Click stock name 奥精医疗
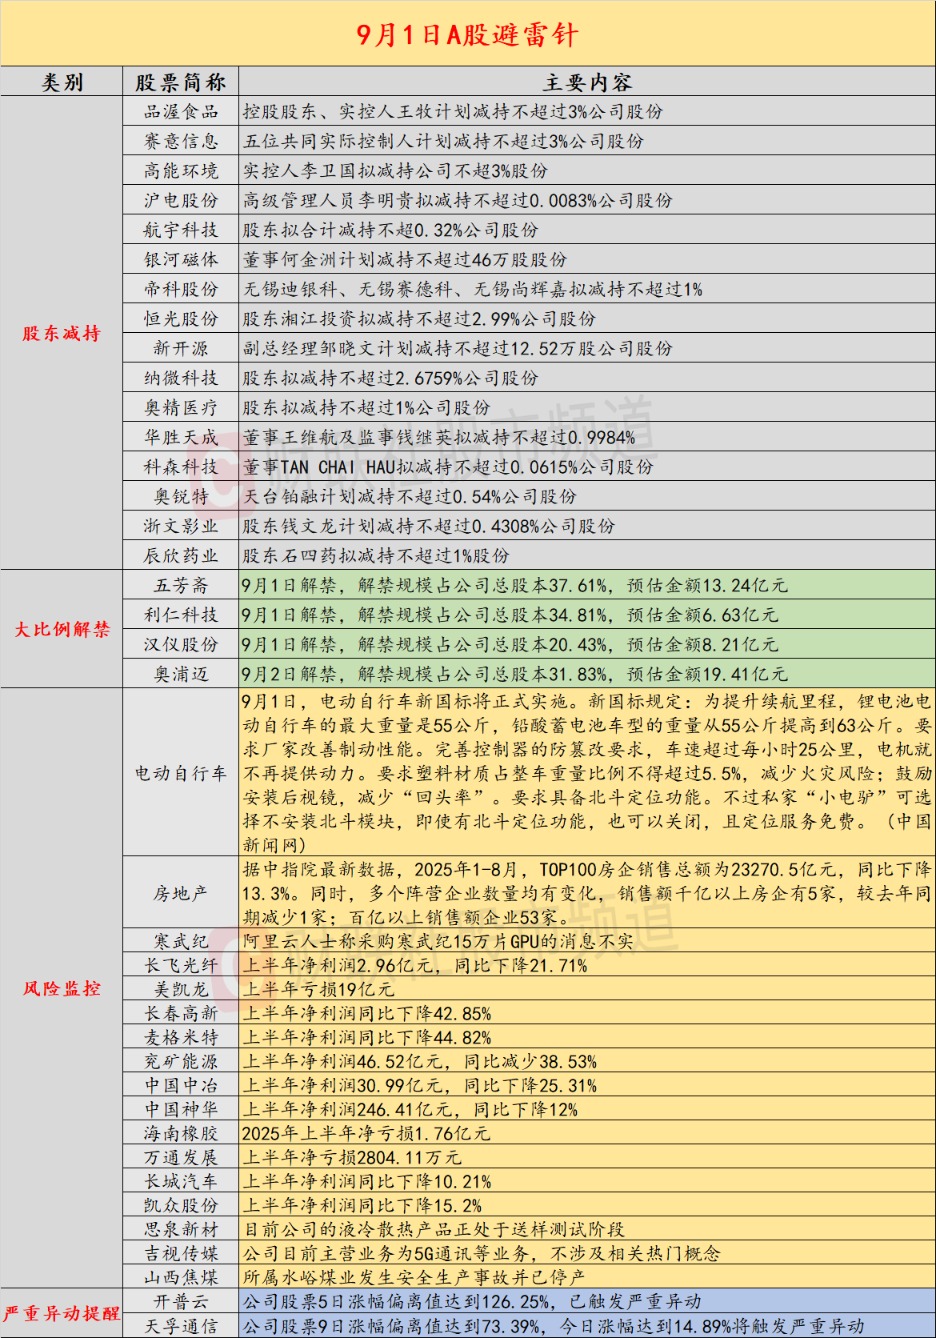 point(181,407)
